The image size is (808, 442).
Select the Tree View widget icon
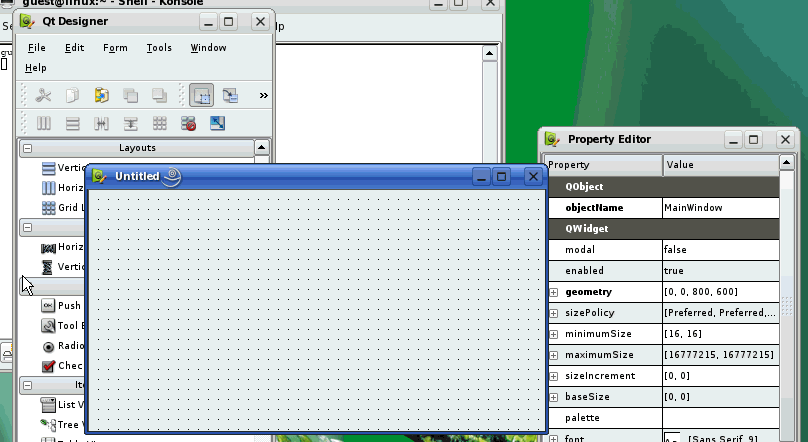(x=48, y=424)
